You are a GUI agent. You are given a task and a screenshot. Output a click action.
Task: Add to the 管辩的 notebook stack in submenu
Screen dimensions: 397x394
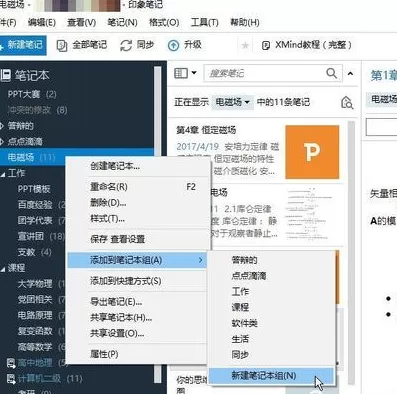(272, 260)
